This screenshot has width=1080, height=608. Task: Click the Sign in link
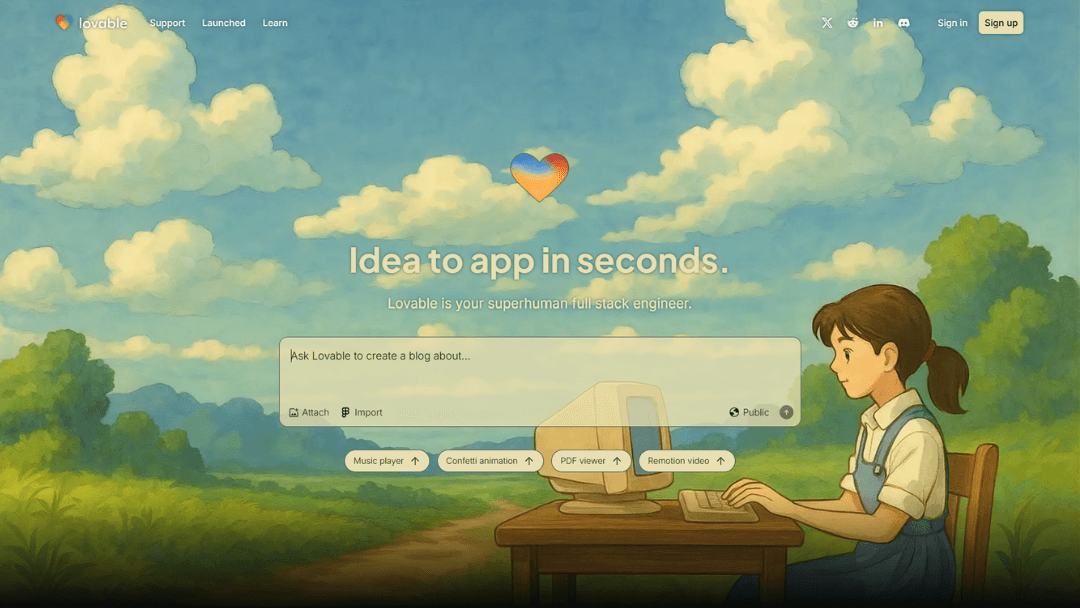click(x=952, y=23)
